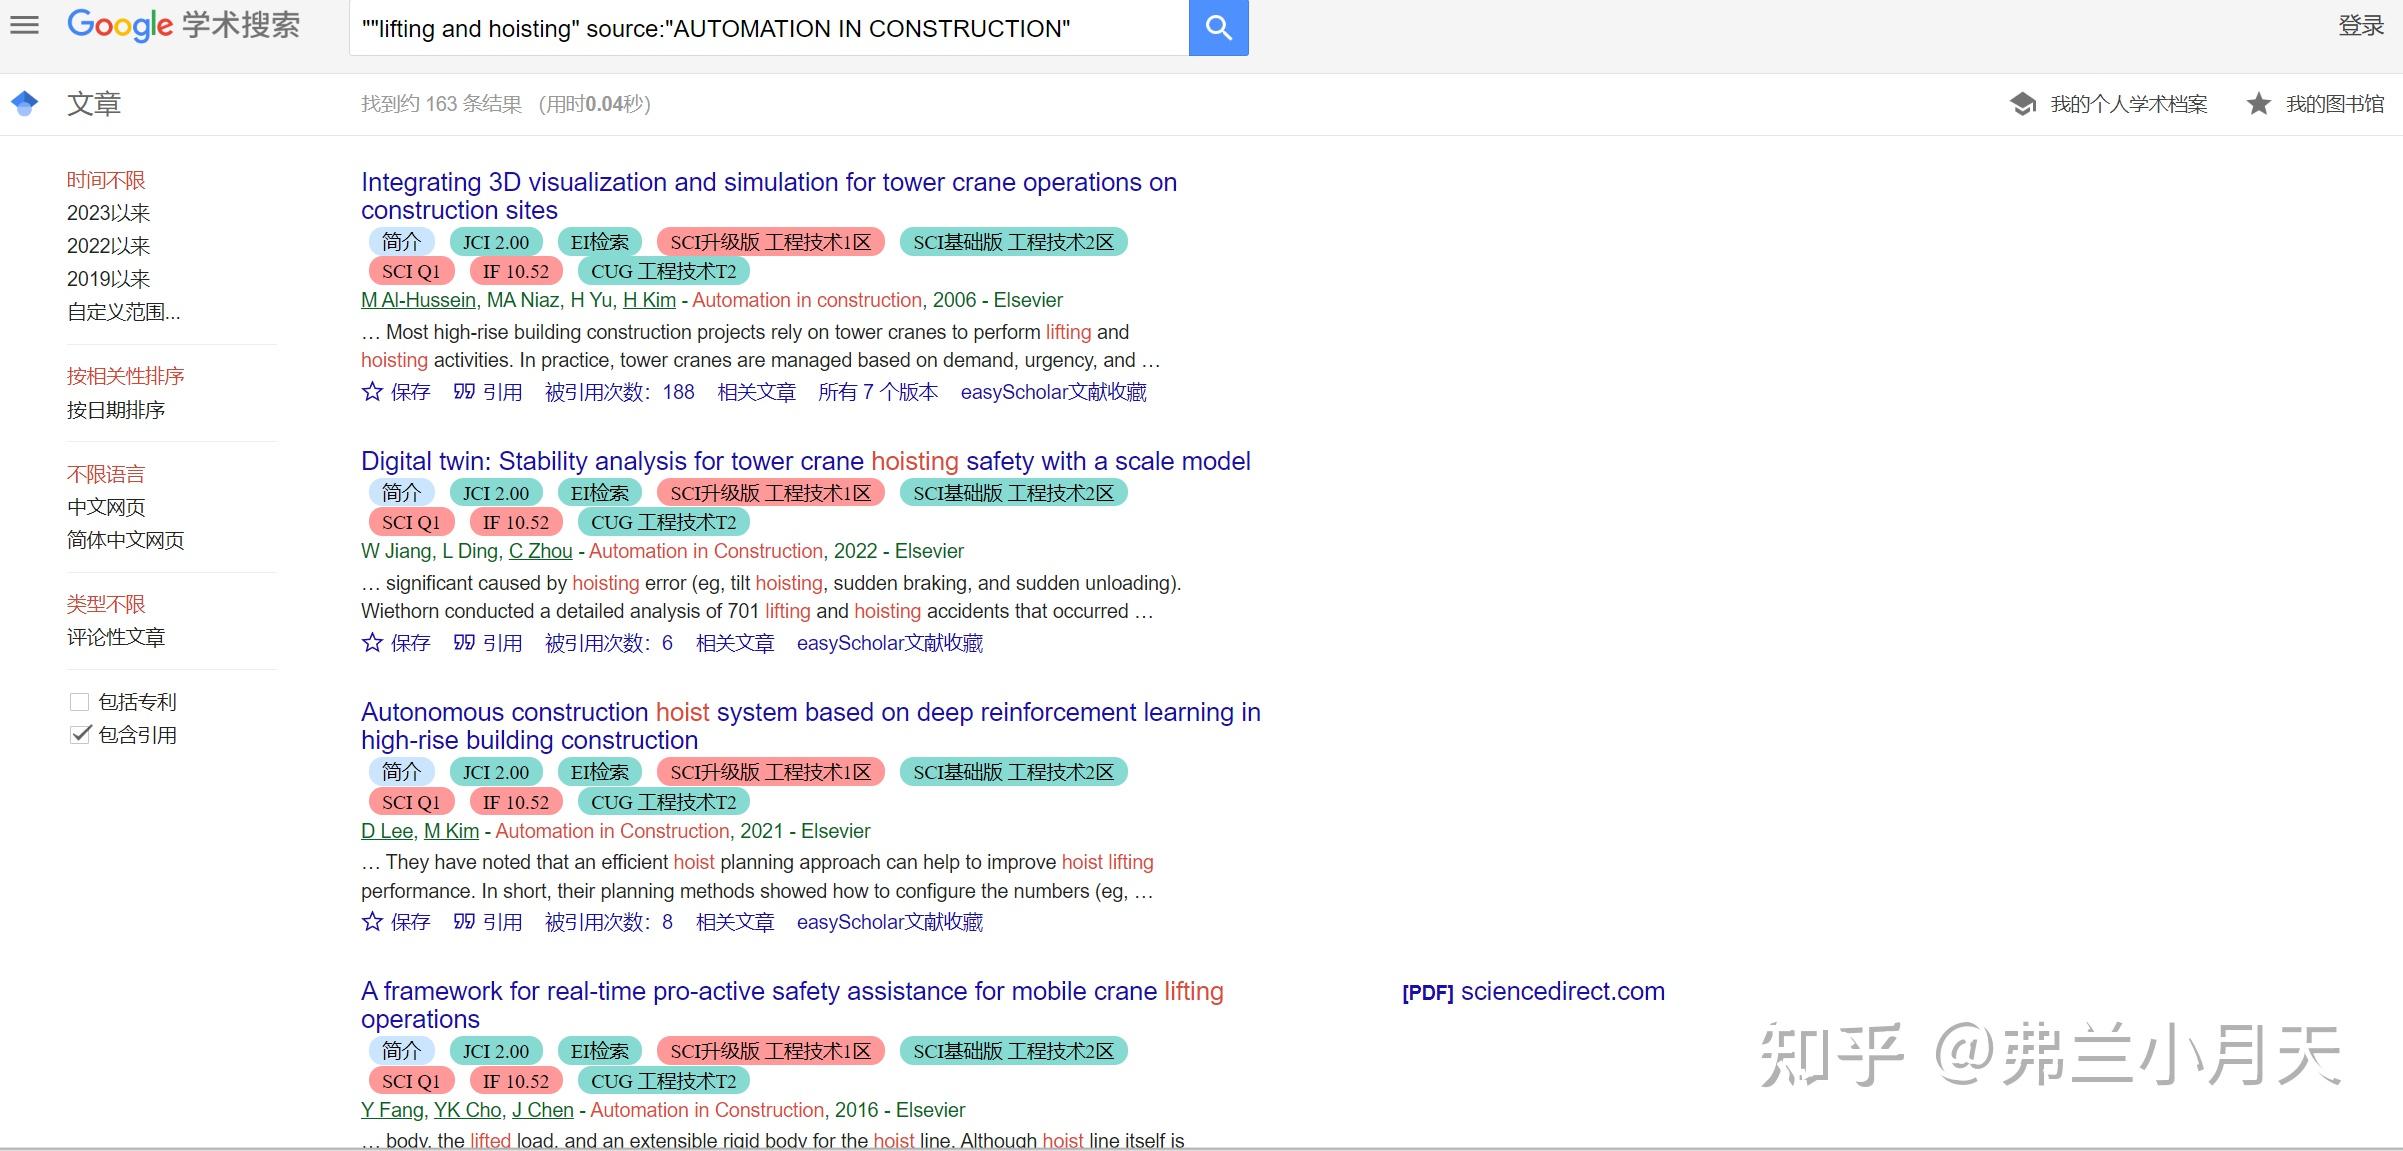Open the Digital twin stability analysis article

pyautogui.click(x=806, y=461)
